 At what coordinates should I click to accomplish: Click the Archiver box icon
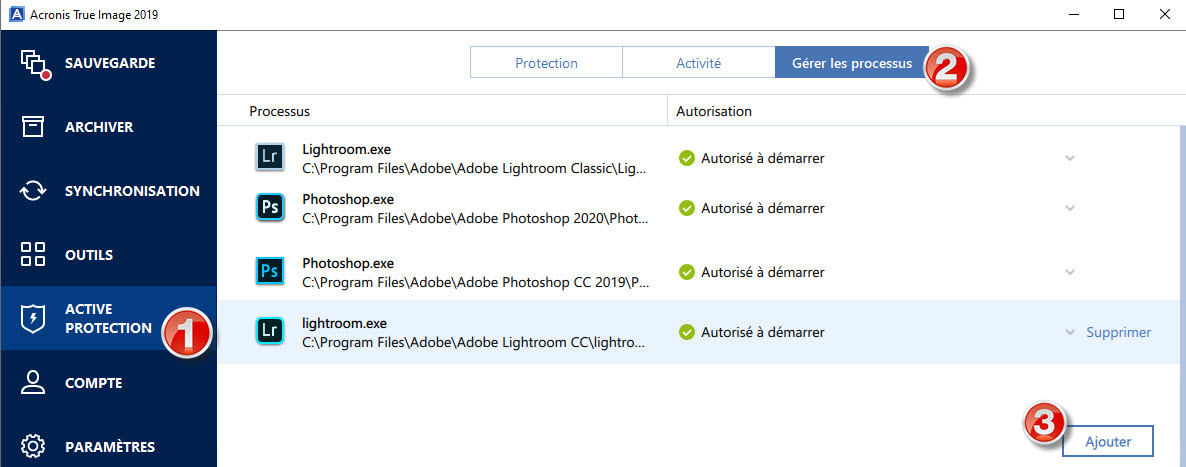click(x=34, y=127)
